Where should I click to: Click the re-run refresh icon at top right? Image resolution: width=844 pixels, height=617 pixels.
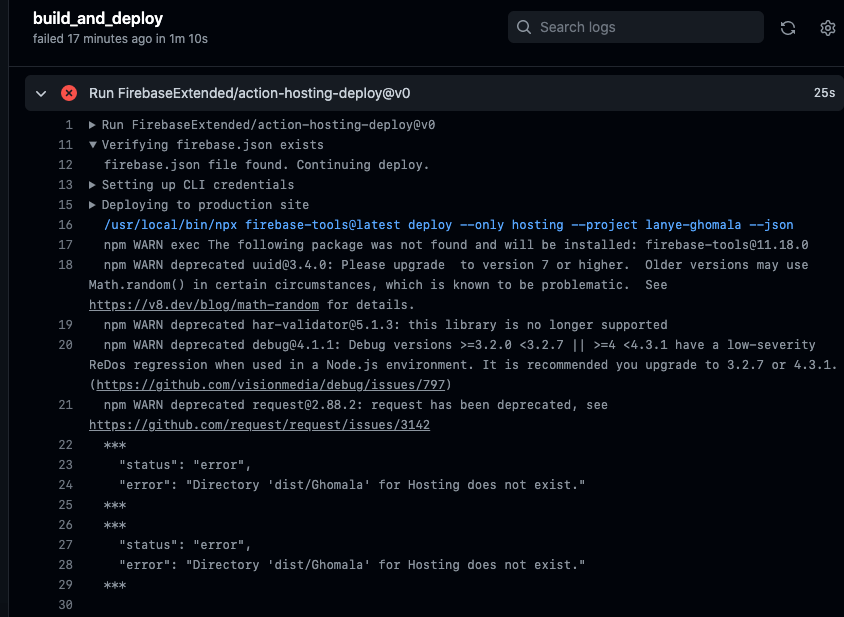[x=787, y=28]
